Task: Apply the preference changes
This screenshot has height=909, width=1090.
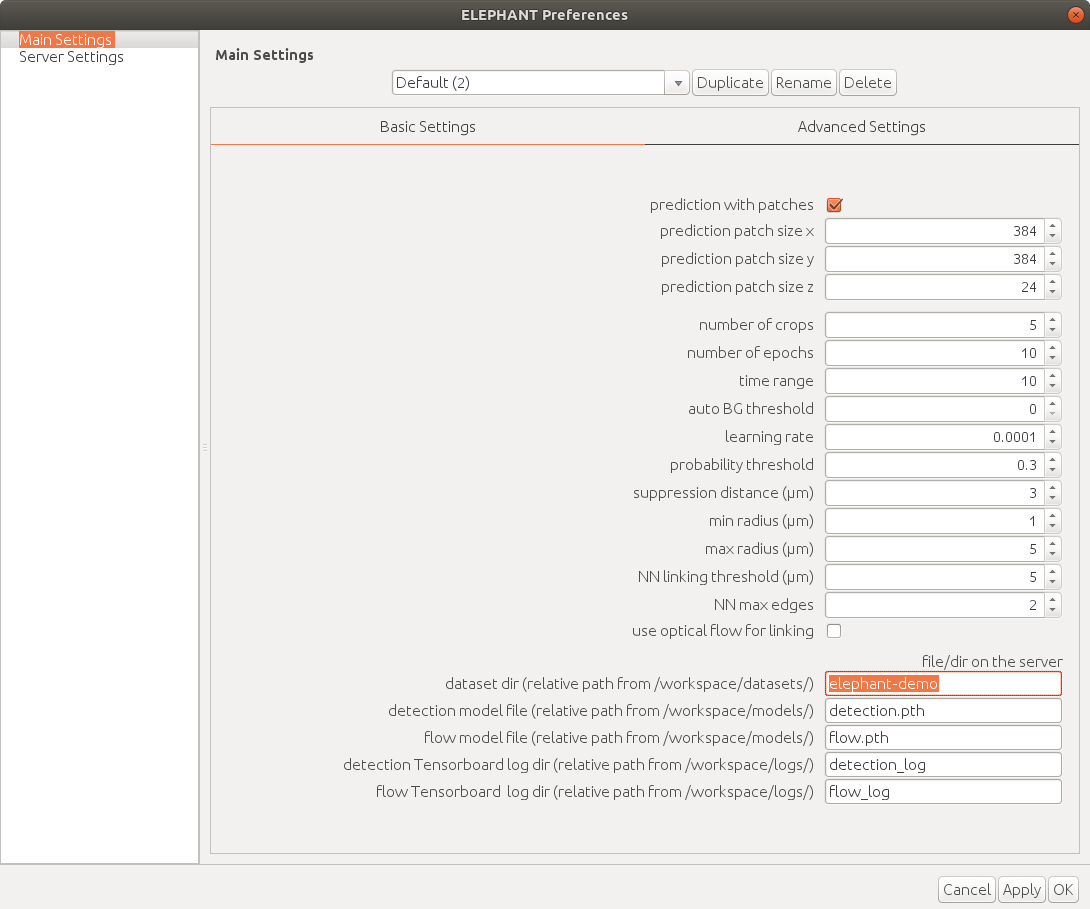Action: [1022, 890]
